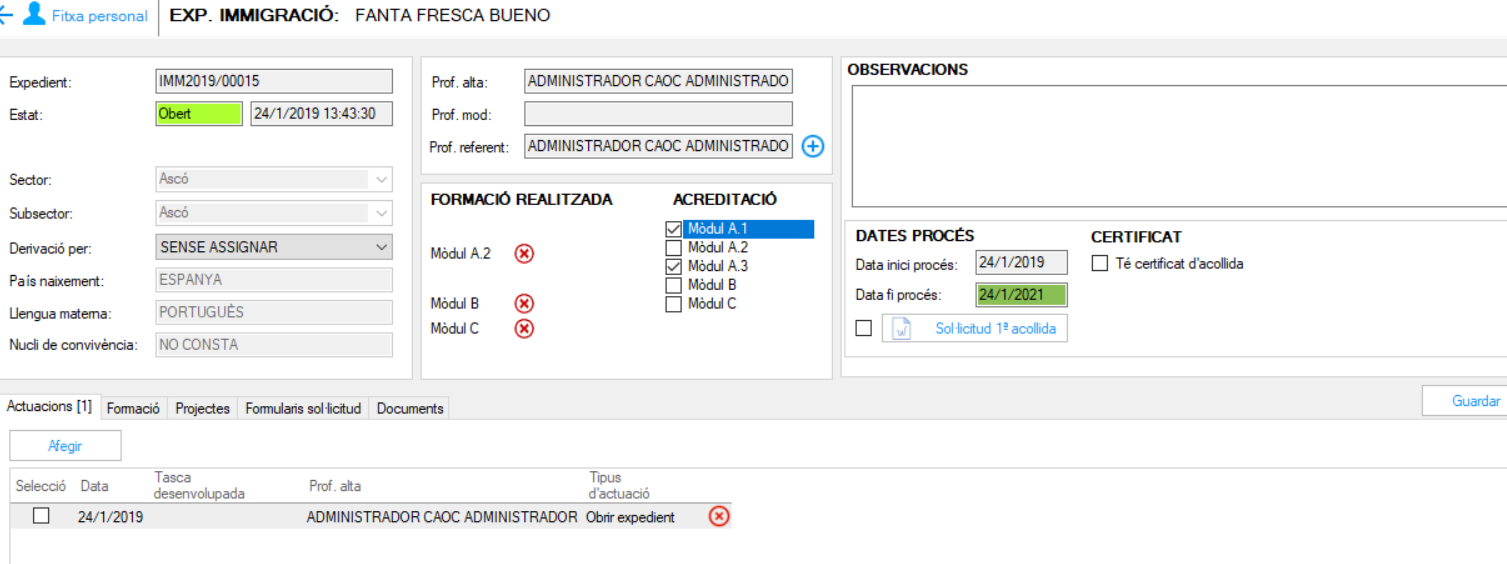This screenshot has width=1507, height=564.
Task: Delete the Obrir expedient actuació row
Action: click(719, 517)
